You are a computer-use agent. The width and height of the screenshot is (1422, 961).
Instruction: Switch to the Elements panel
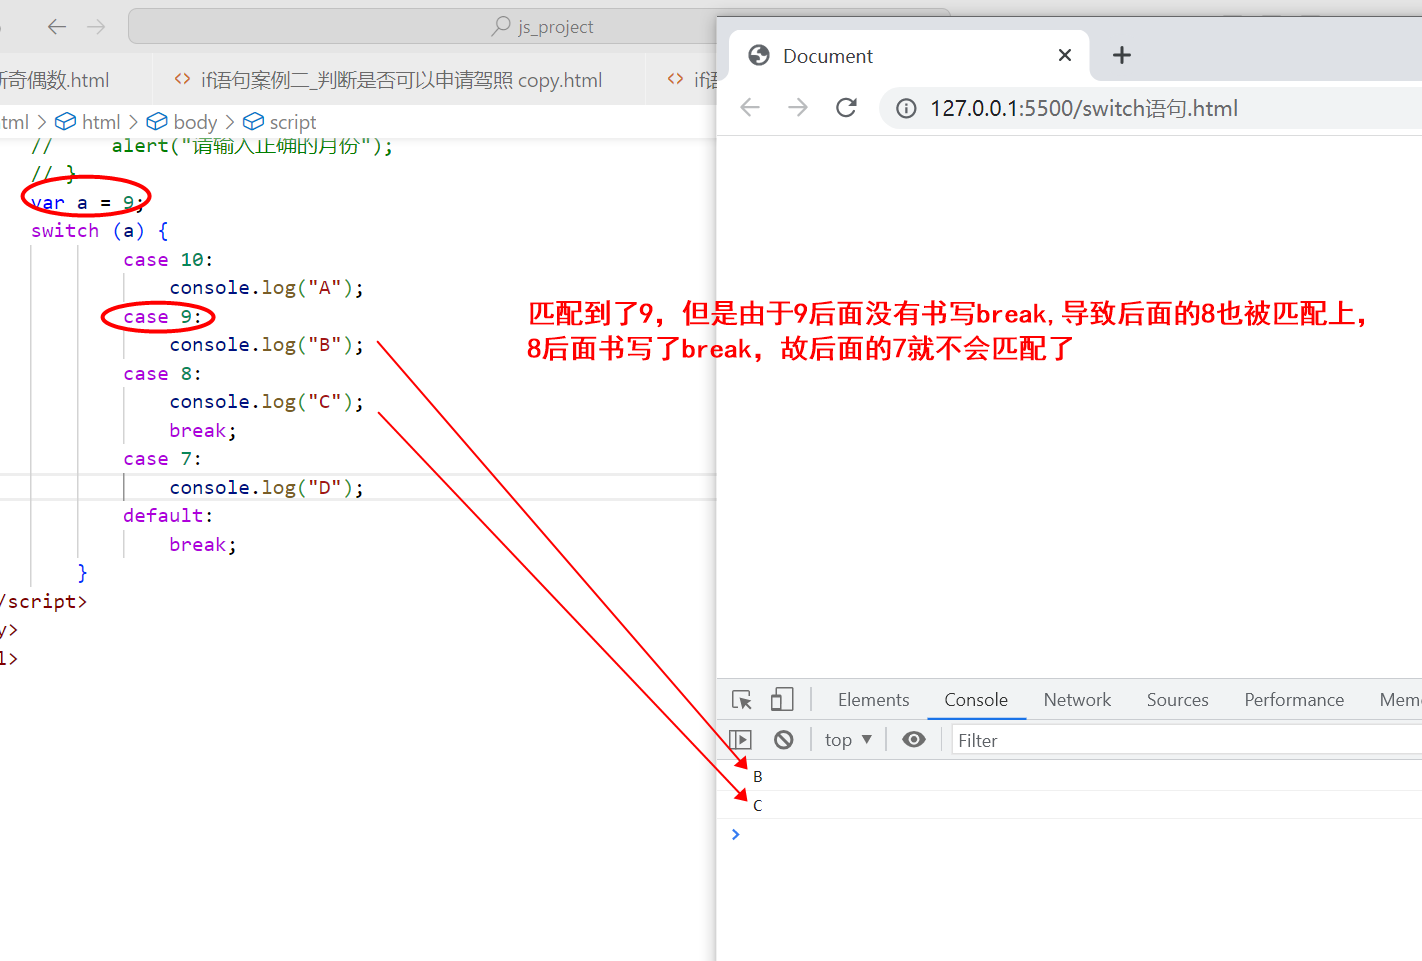(x=873, y=699)
